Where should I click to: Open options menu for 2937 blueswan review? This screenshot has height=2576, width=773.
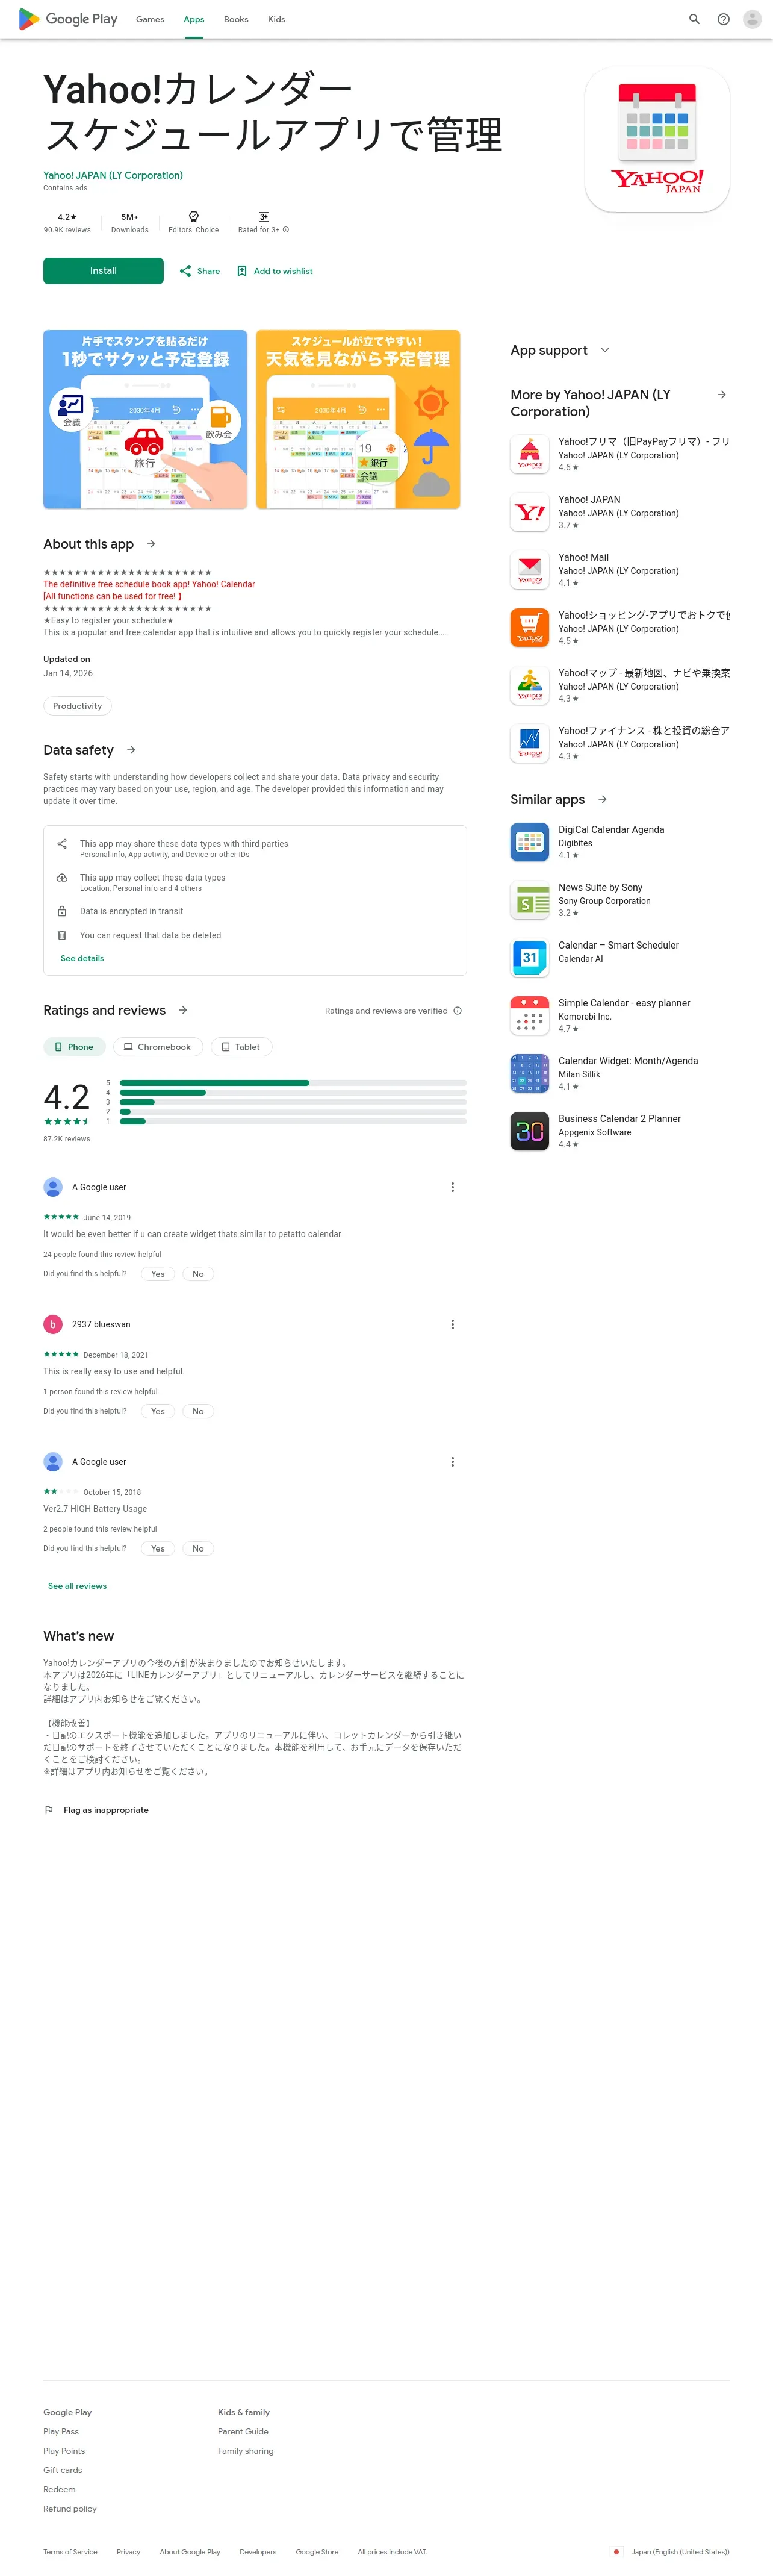452,1324
